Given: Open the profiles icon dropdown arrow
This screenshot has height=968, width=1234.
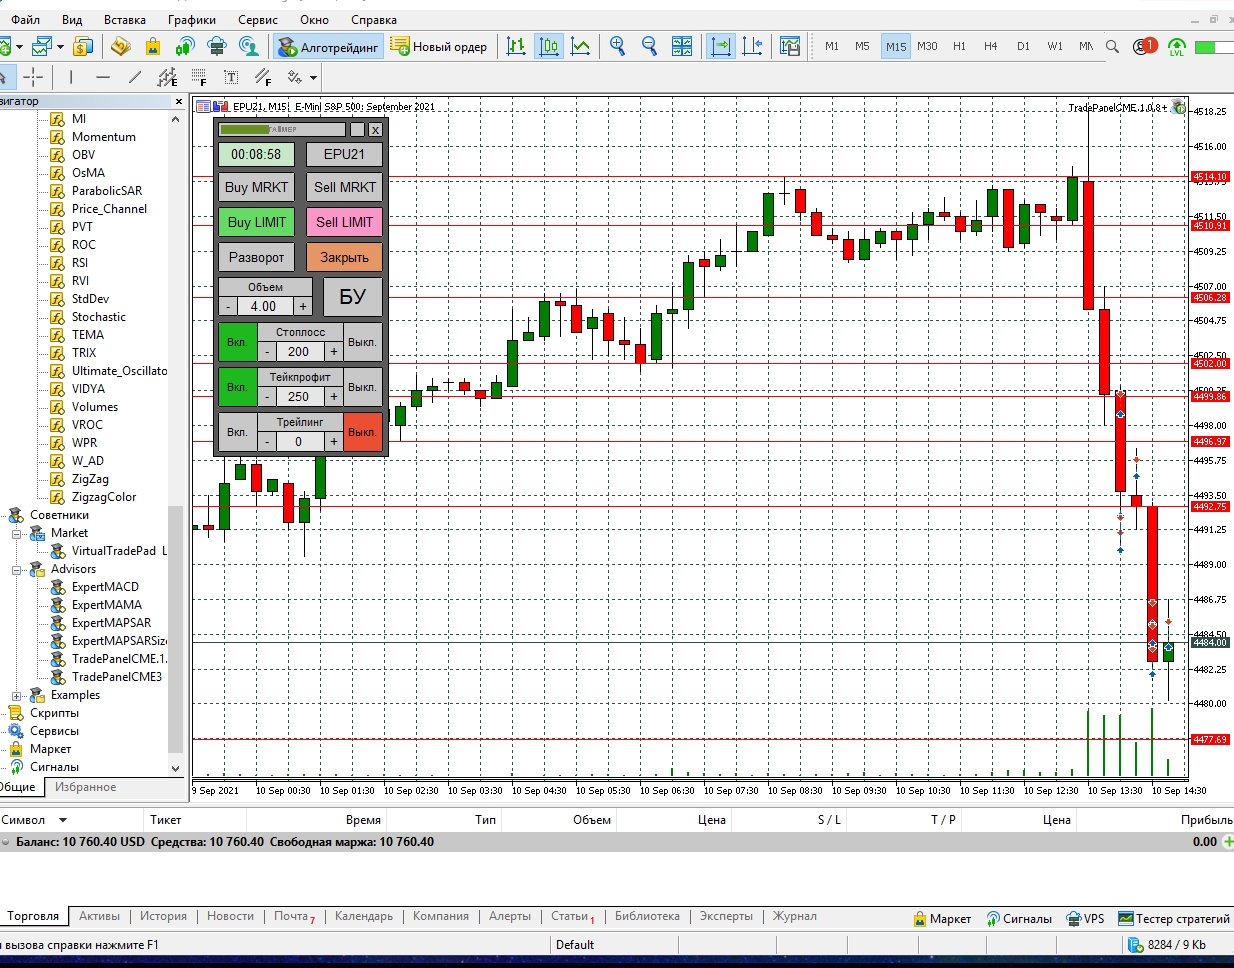Looking at the screenshot, I should (x=60, y=47).
